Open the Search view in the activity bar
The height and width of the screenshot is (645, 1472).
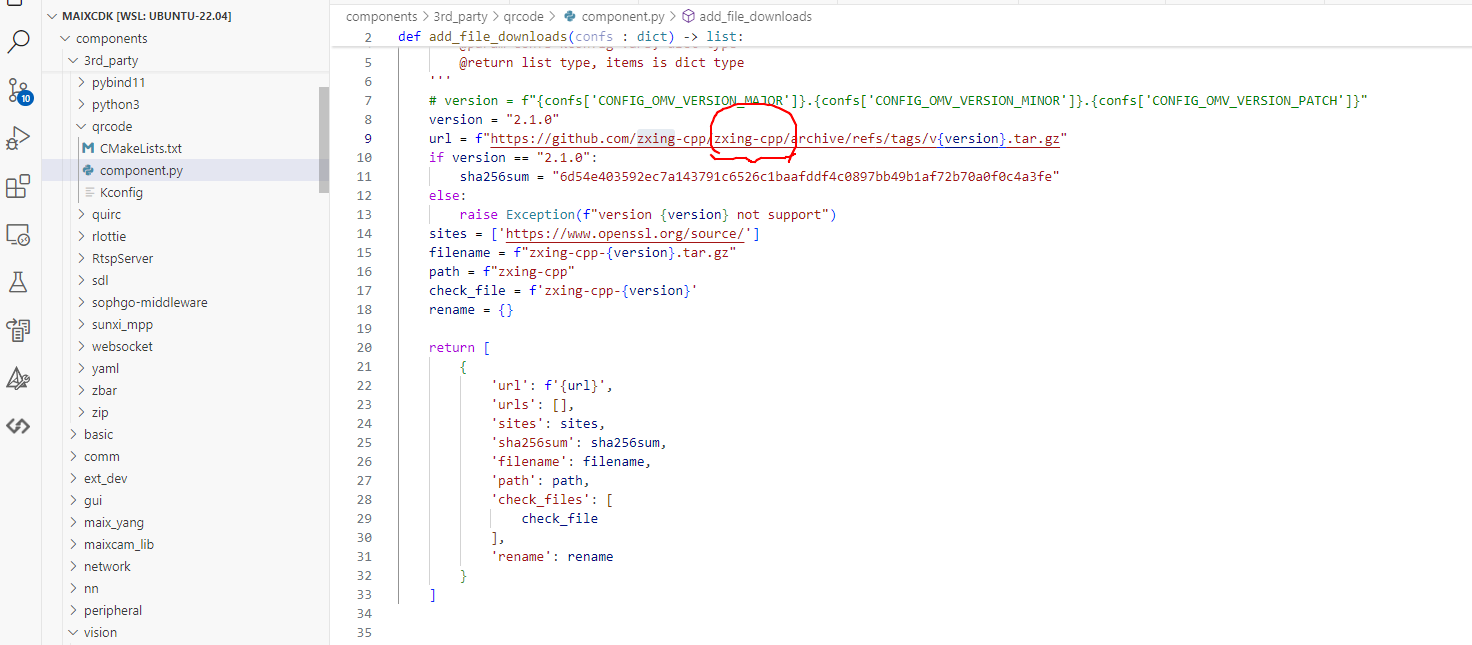[x=18, y=41]
